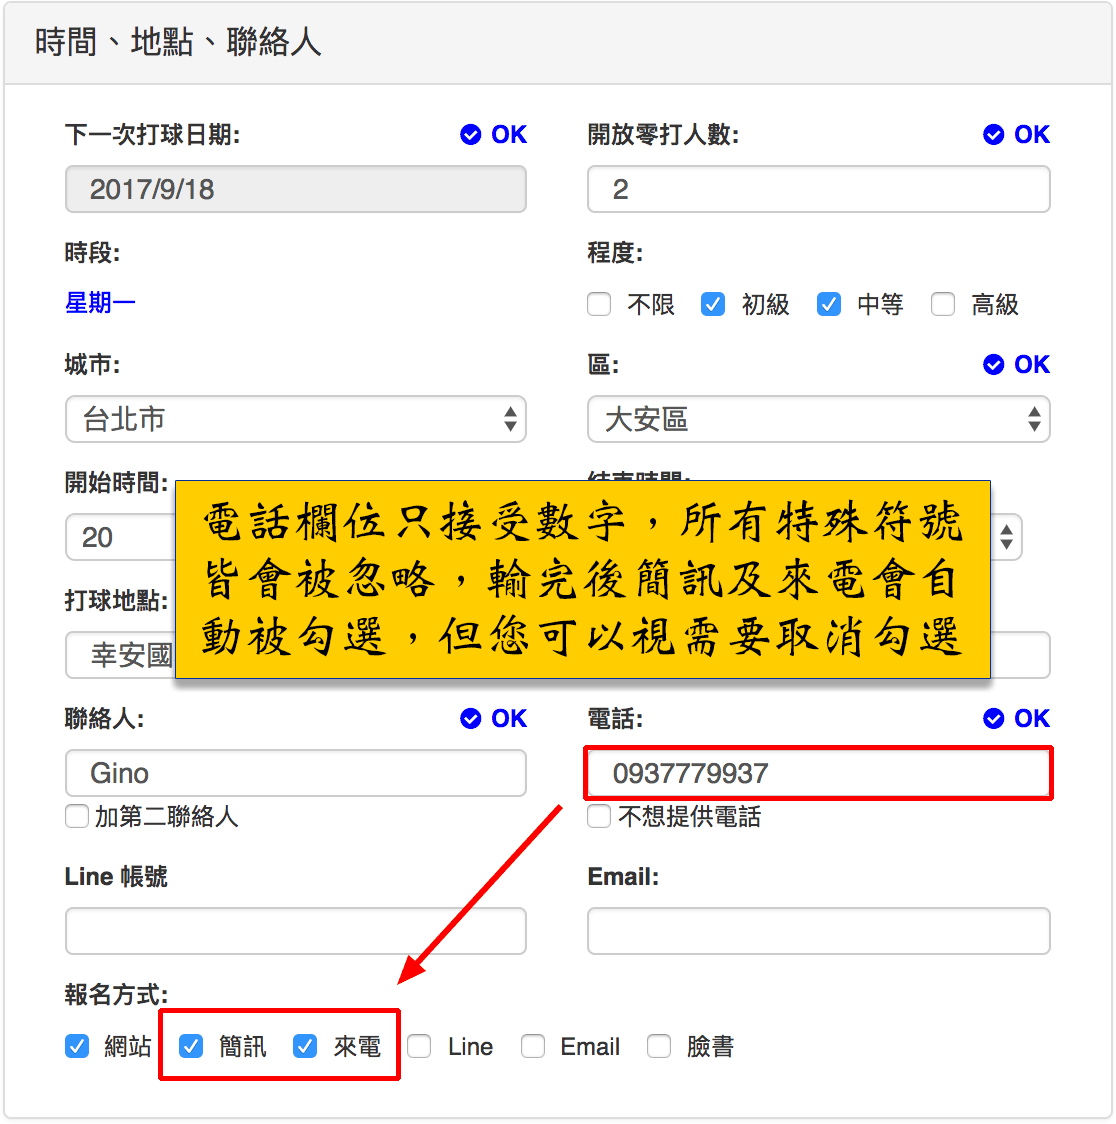
Task: Uncheck 簡訊 signup method
Action: pos(191,1046)
